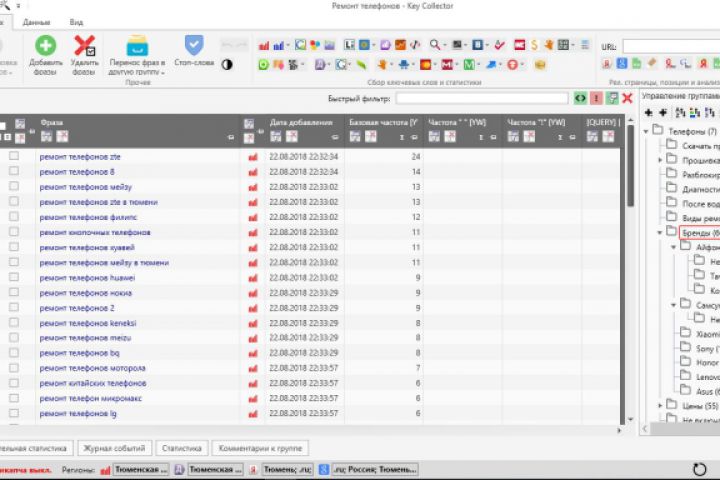This screenshot has height=480, width=720.
Task: Click the red exclamation quick filter icon
Action: click(596, 98)
